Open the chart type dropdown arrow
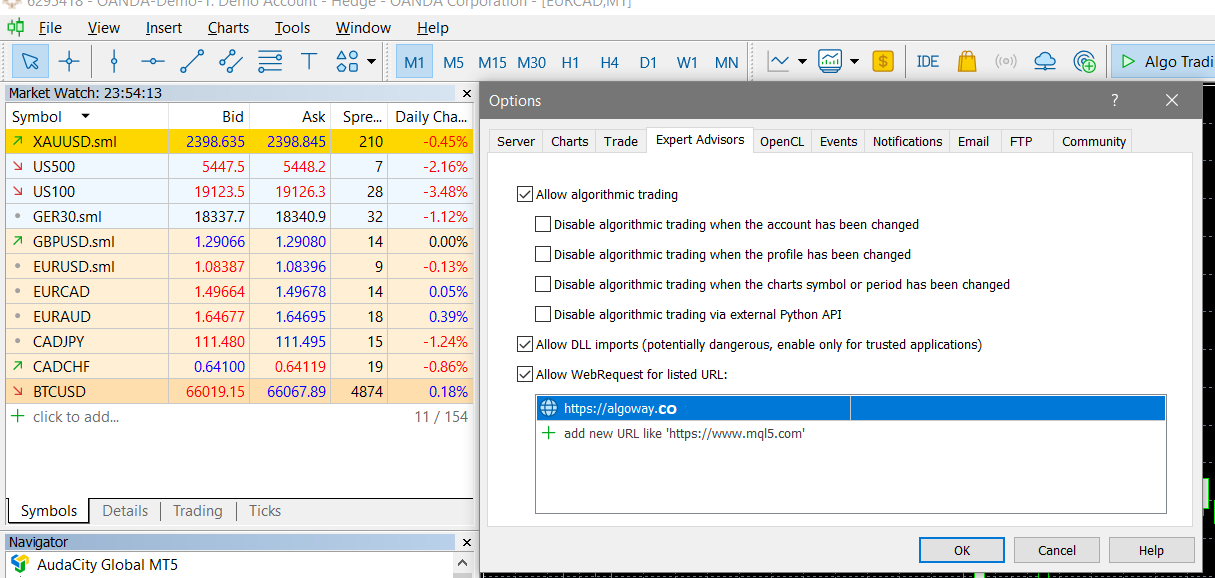This screenshot has height=578, width=1215. point(802,62)
